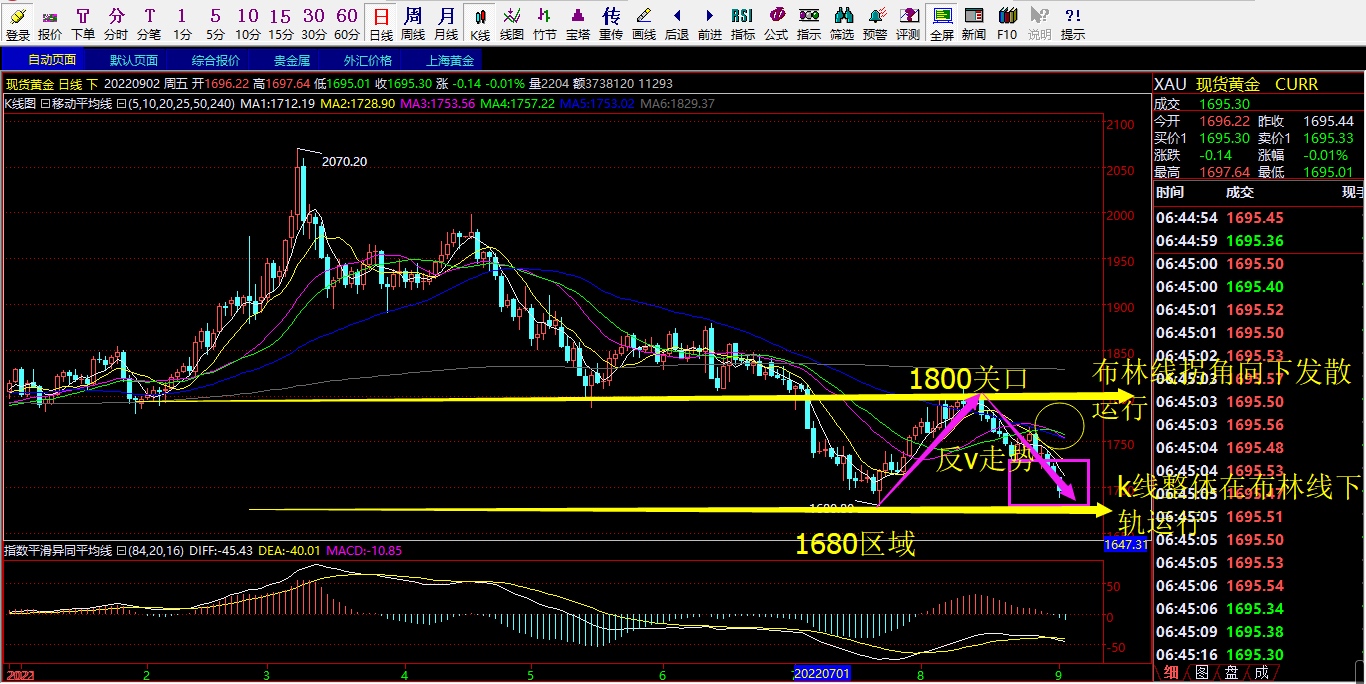
Task: Open the 新闻 news icon
Action: tap(974, 22)
